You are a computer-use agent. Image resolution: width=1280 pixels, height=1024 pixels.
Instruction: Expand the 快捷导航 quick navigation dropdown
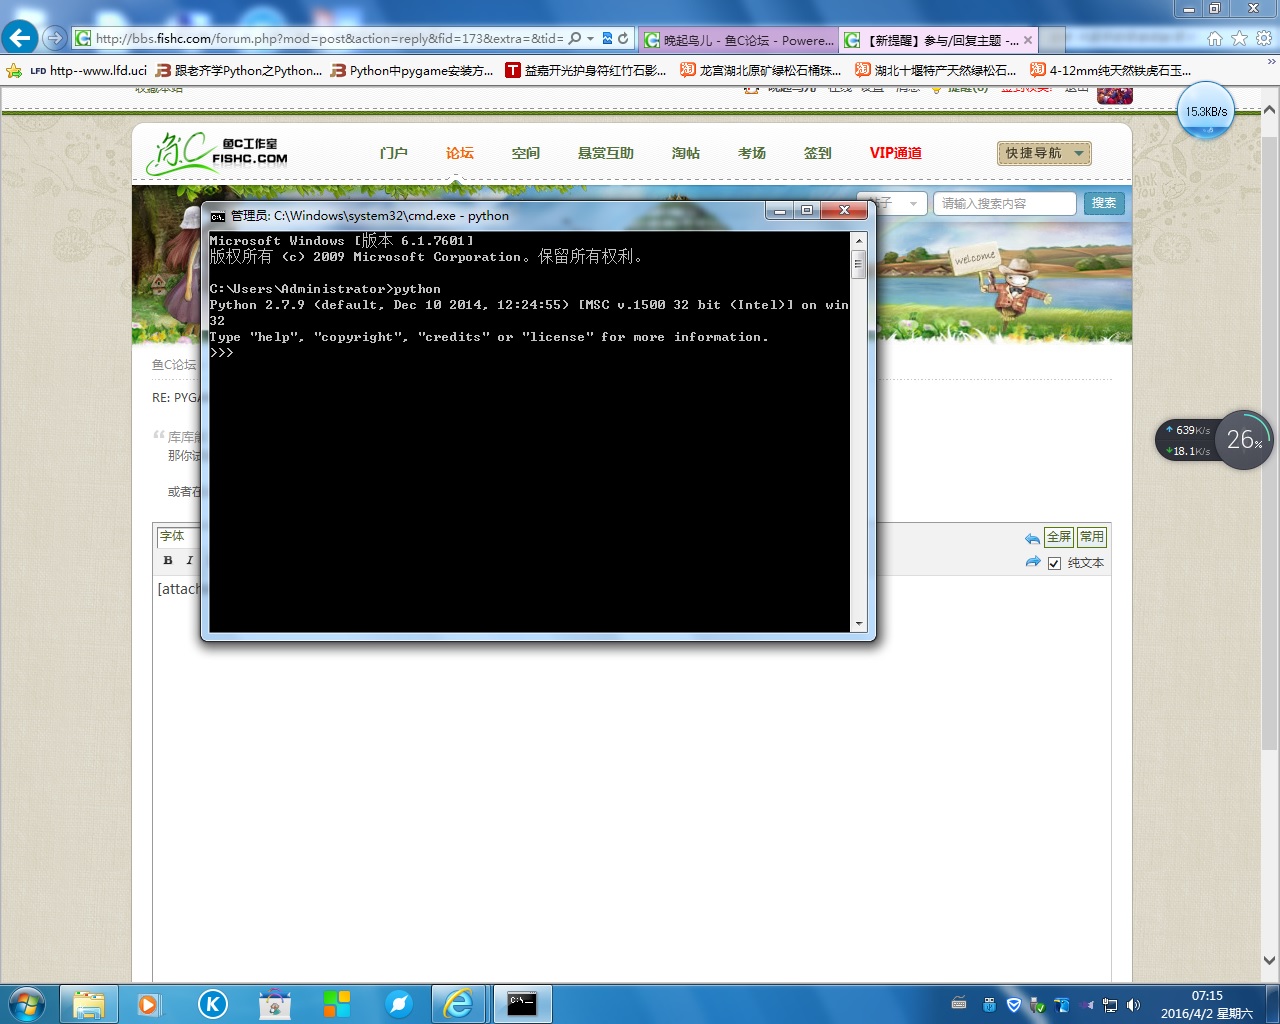(x=1044, y=153)
